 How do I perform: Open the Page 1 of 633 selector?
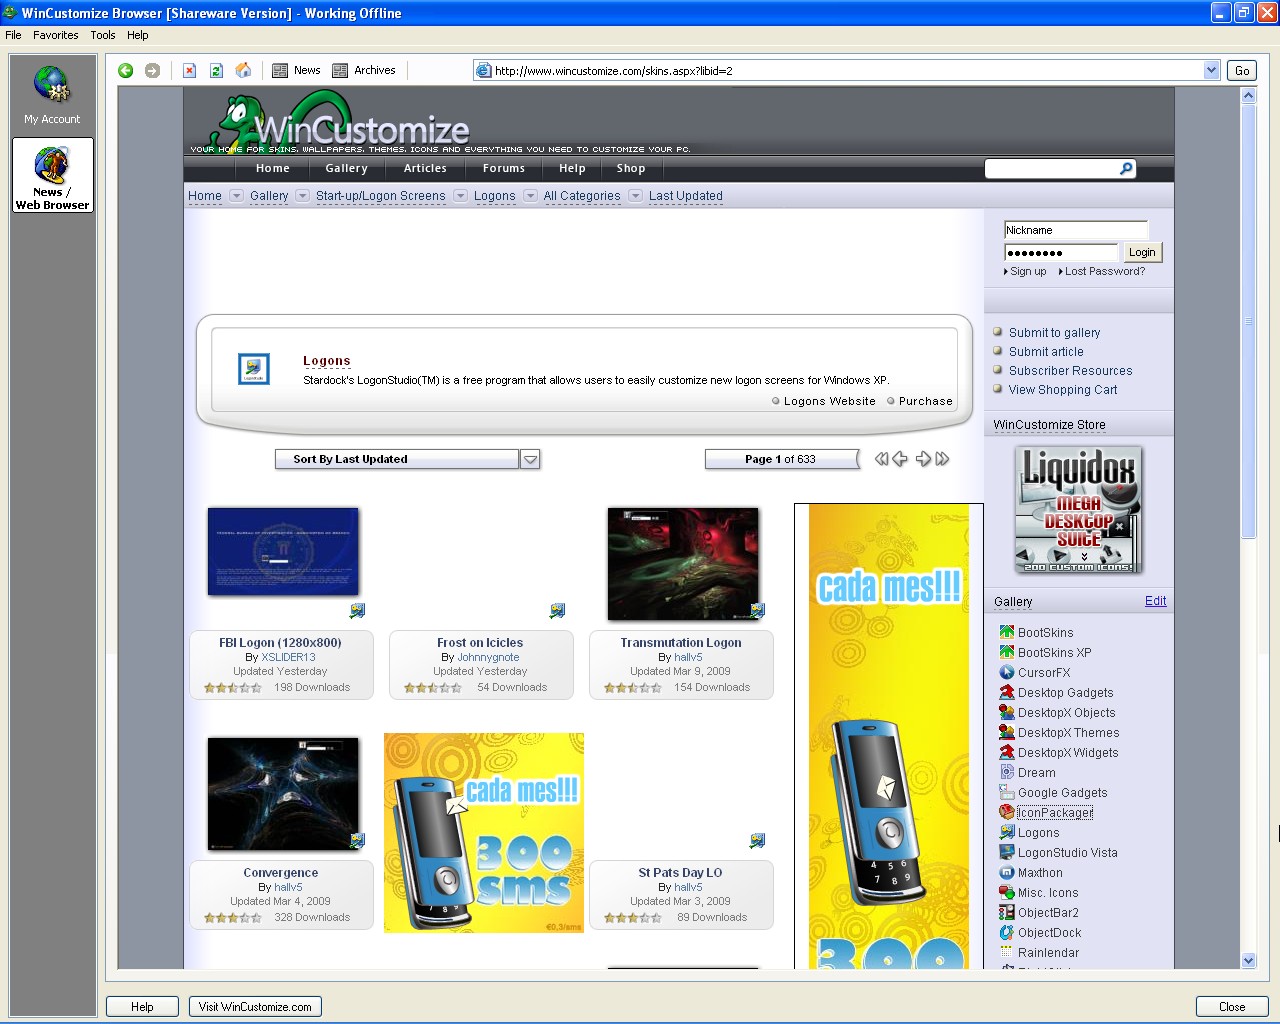coord(781,459)
